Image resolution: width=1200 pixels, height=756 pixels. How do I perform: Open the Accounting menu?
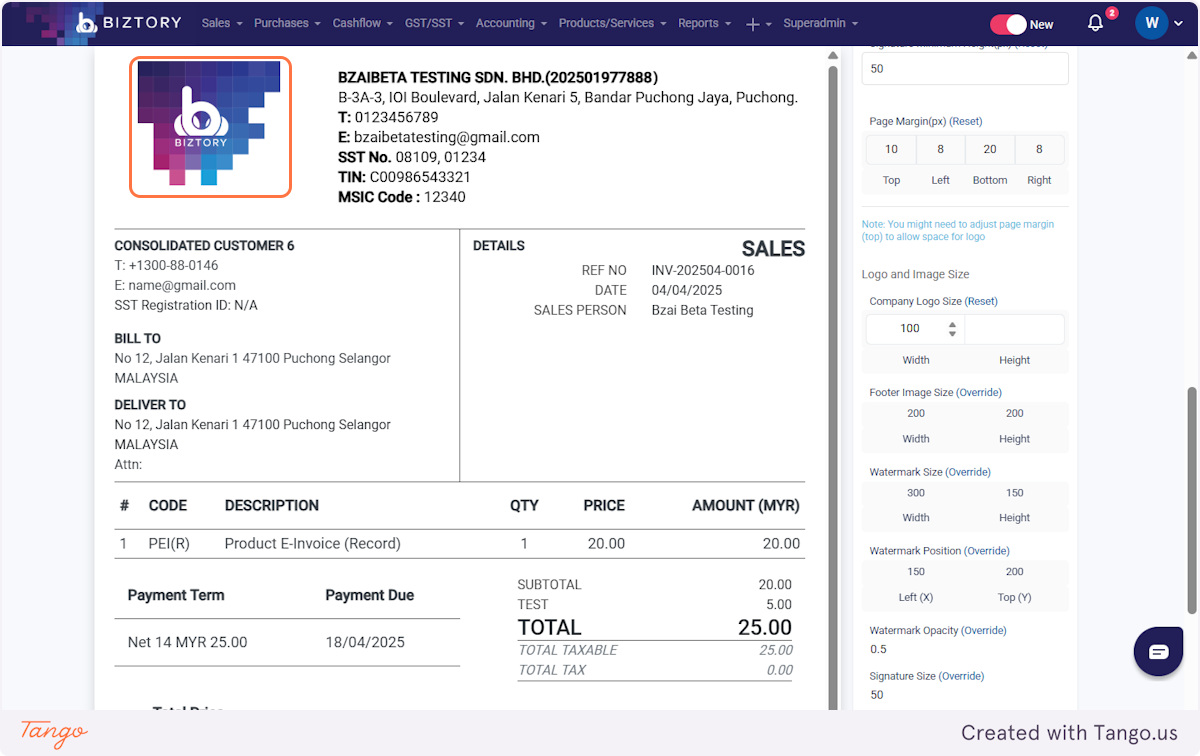tap(511, 23)
